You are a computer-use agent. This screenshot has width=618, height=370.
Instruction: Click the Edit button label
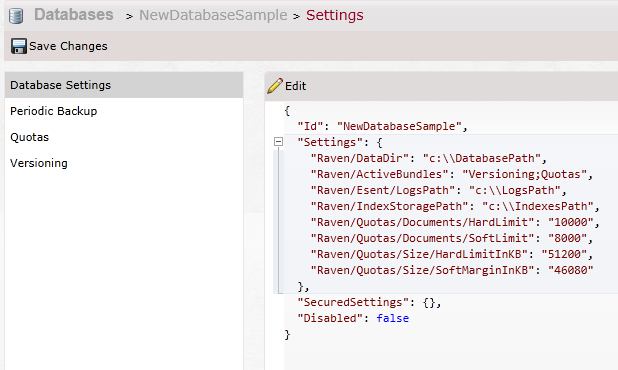(x=296, y=86)
